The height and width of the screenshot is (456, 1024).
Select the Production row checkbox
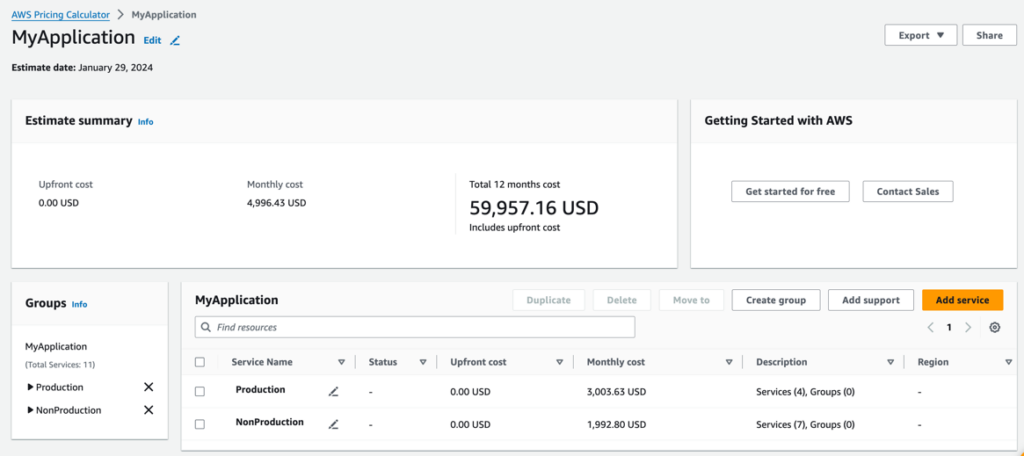click(200, 391)
